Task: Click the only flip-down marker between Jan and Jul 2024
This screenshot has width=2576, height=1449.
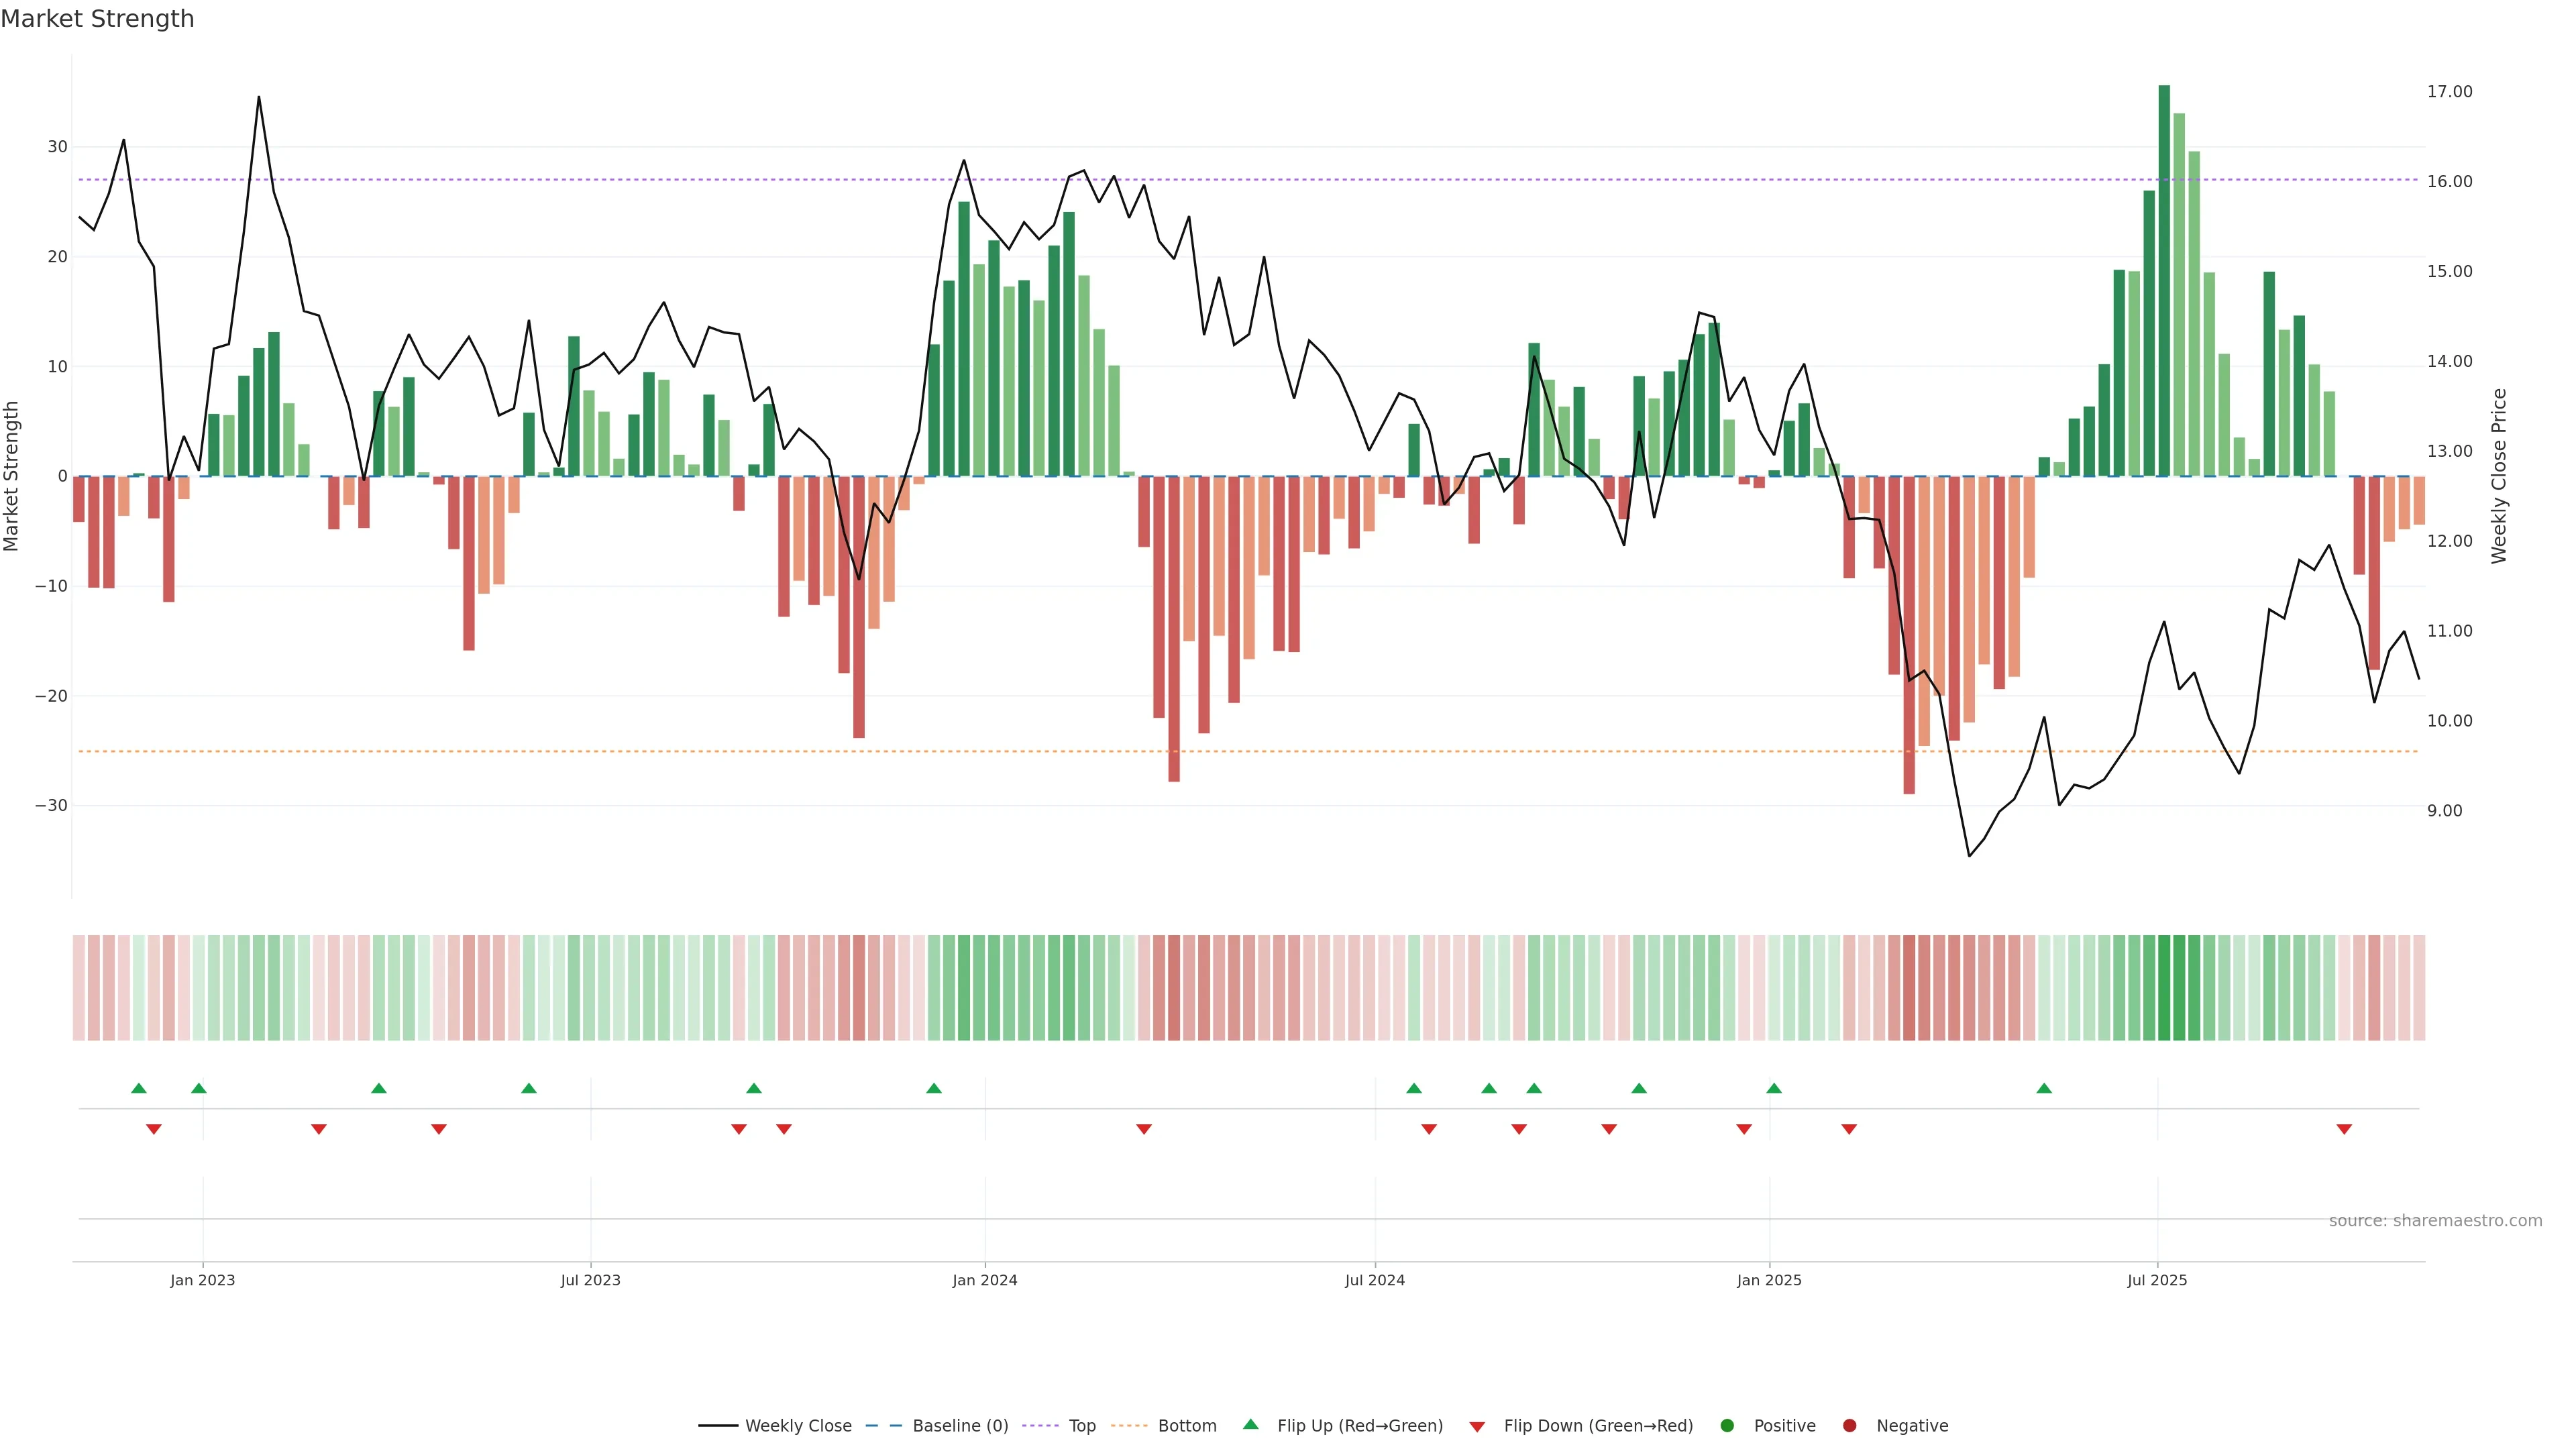Action: point(1144,1129)
